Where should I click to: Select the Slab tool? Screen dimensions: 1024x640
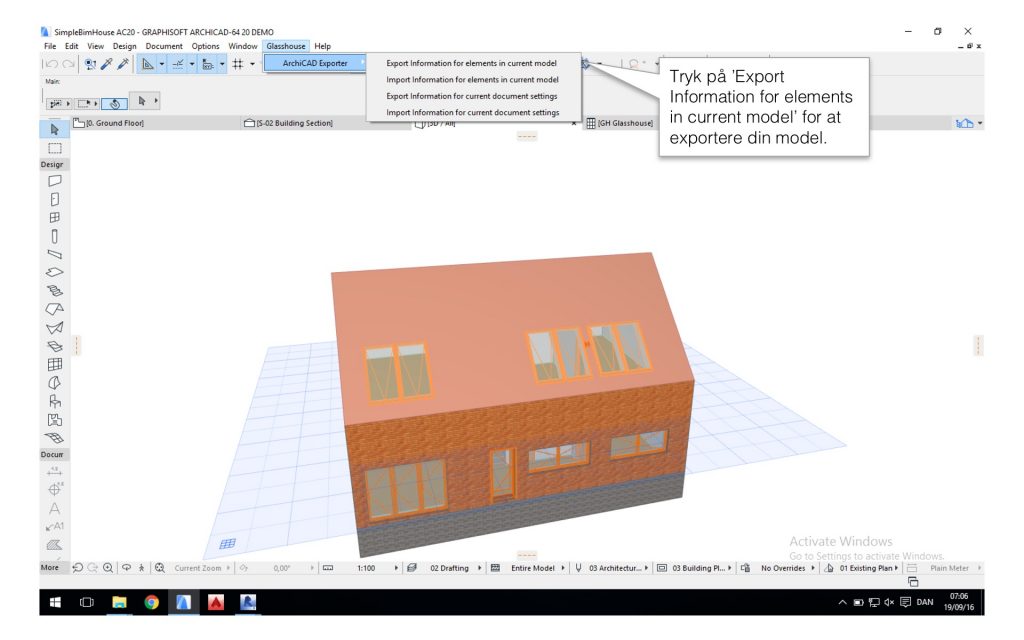tap(55, 272)
